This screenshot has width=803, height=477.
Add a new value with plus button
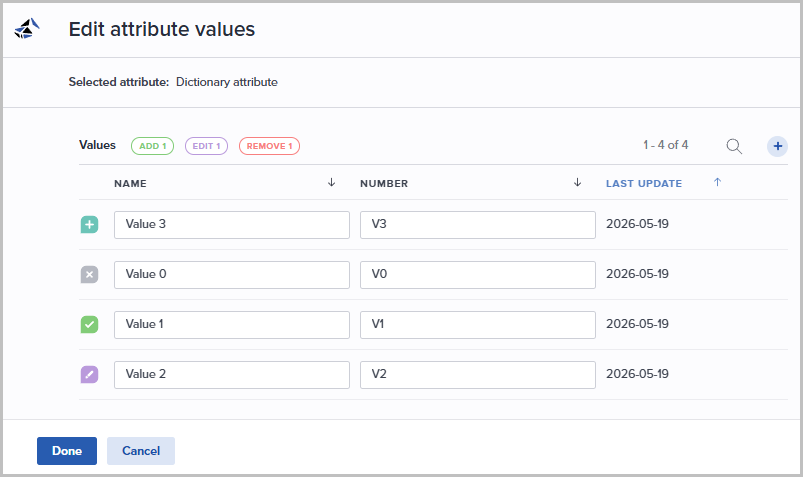point(777,146)
